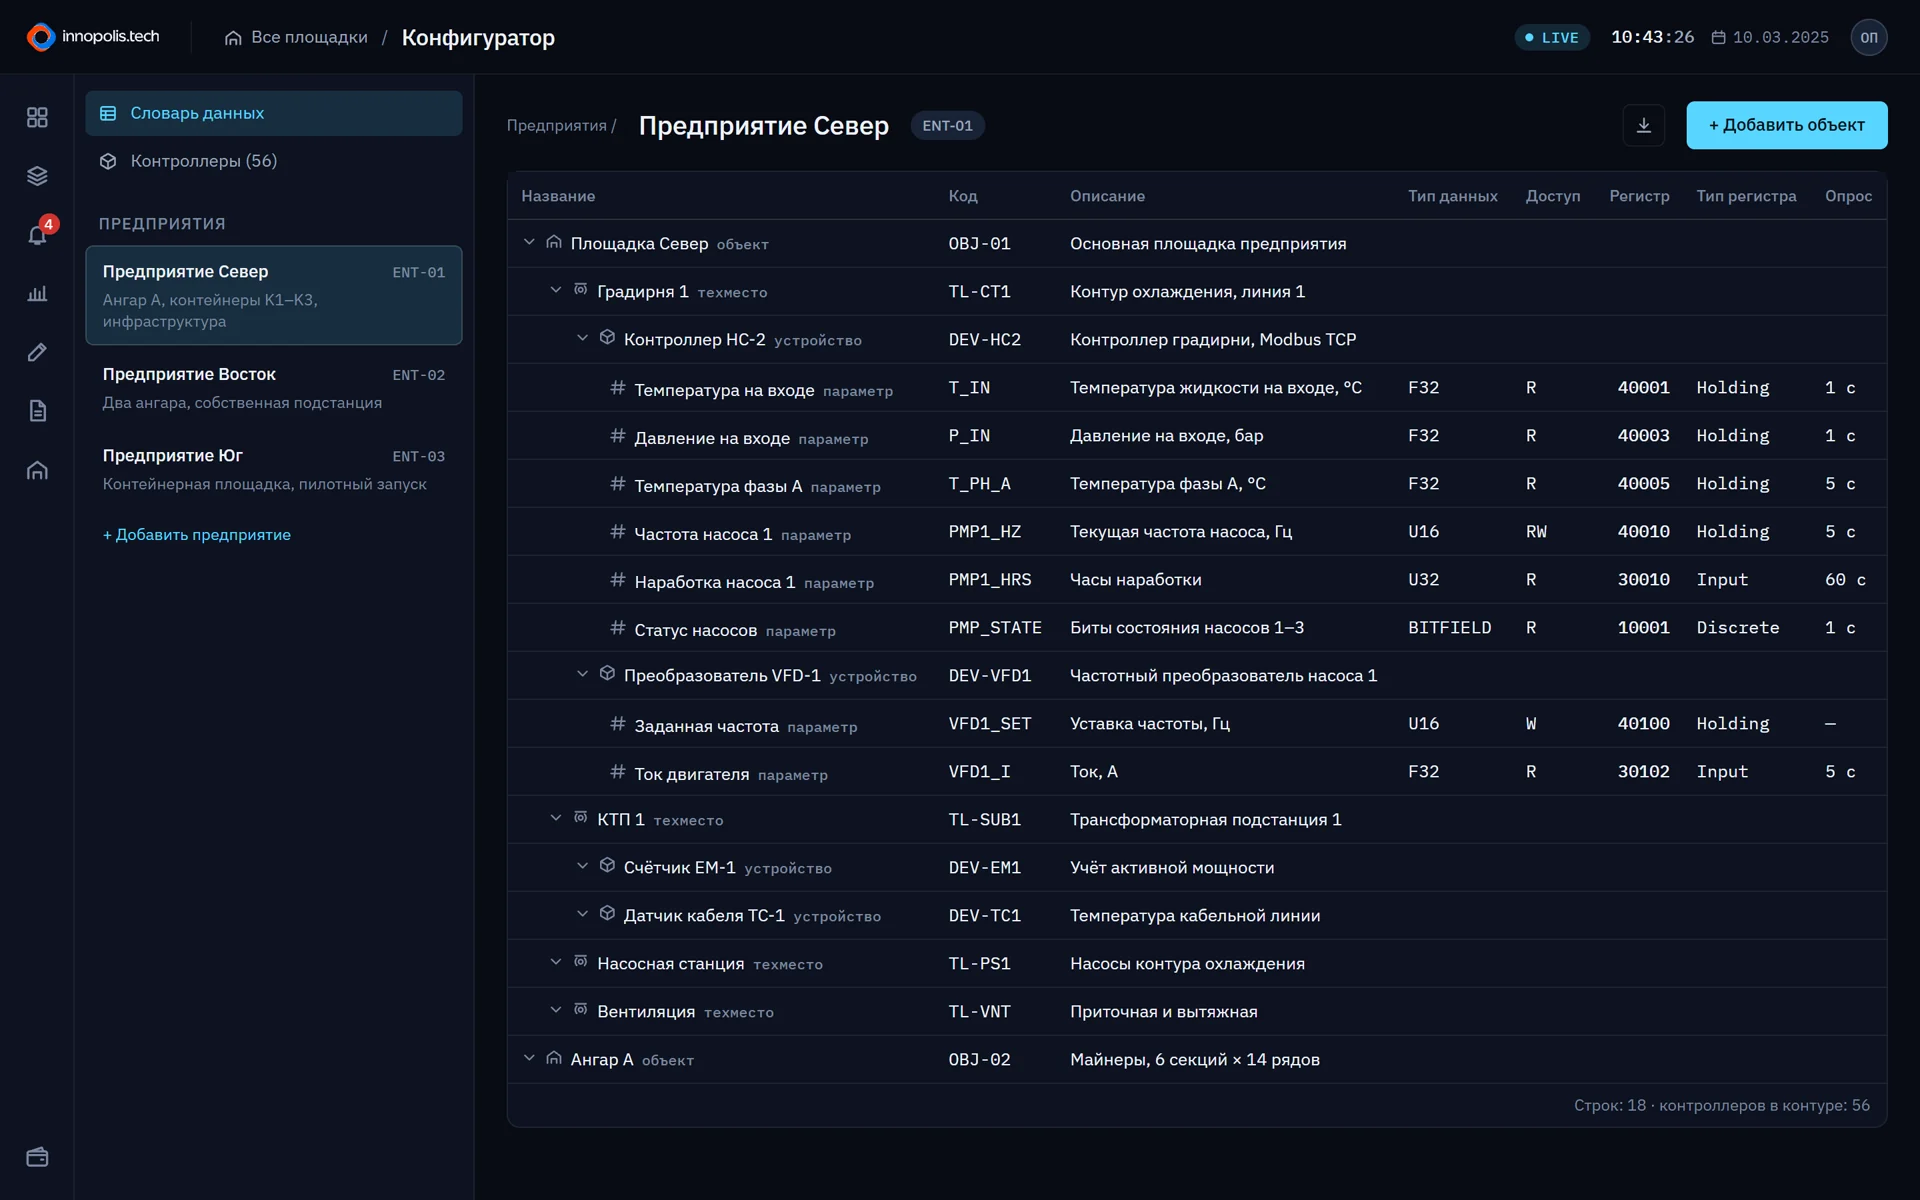Expand the Ангар А object row
The height and width of the screenshot is (1200, 1920).
coord(529,1058)
